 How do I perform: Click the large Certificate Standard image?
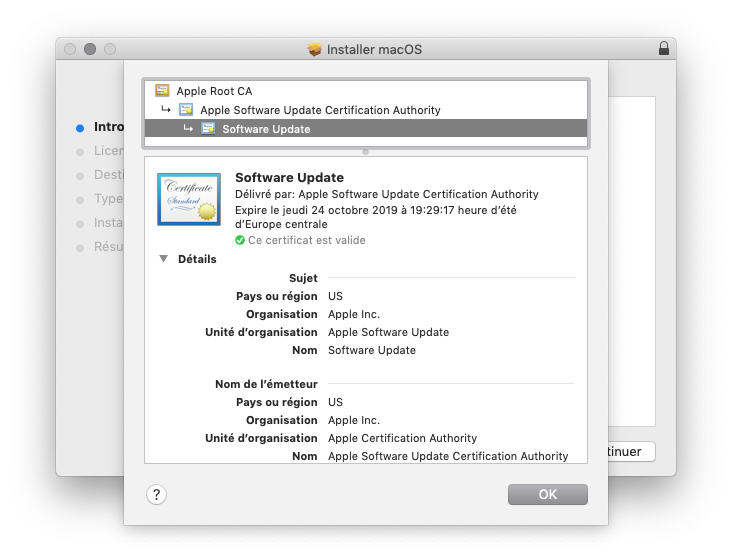pos(188,199)
